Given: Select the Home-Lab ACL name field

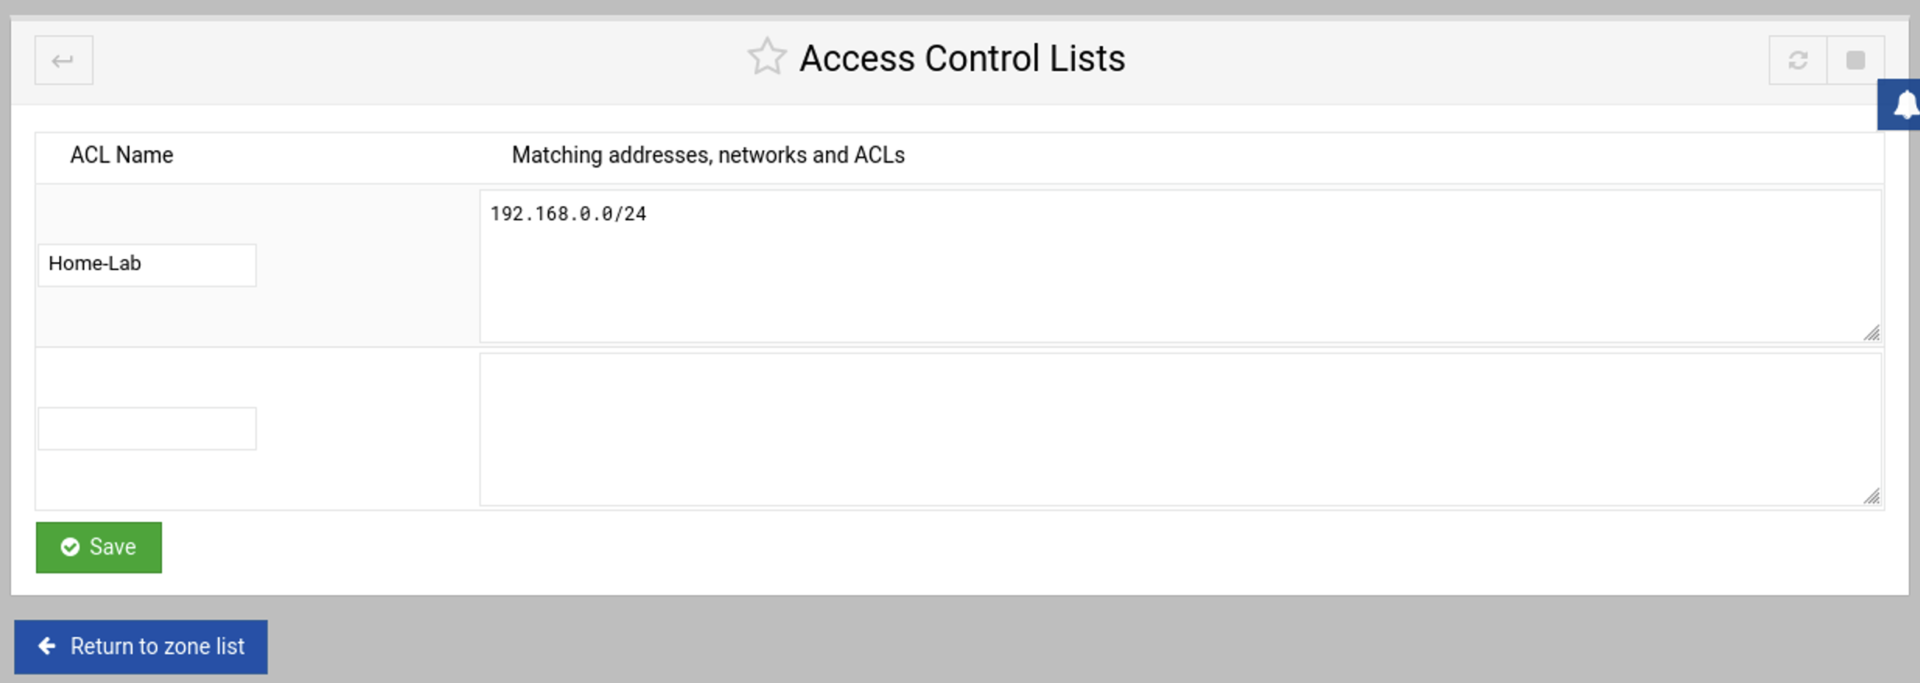Looking at the screenshot, I should point(146,264).
